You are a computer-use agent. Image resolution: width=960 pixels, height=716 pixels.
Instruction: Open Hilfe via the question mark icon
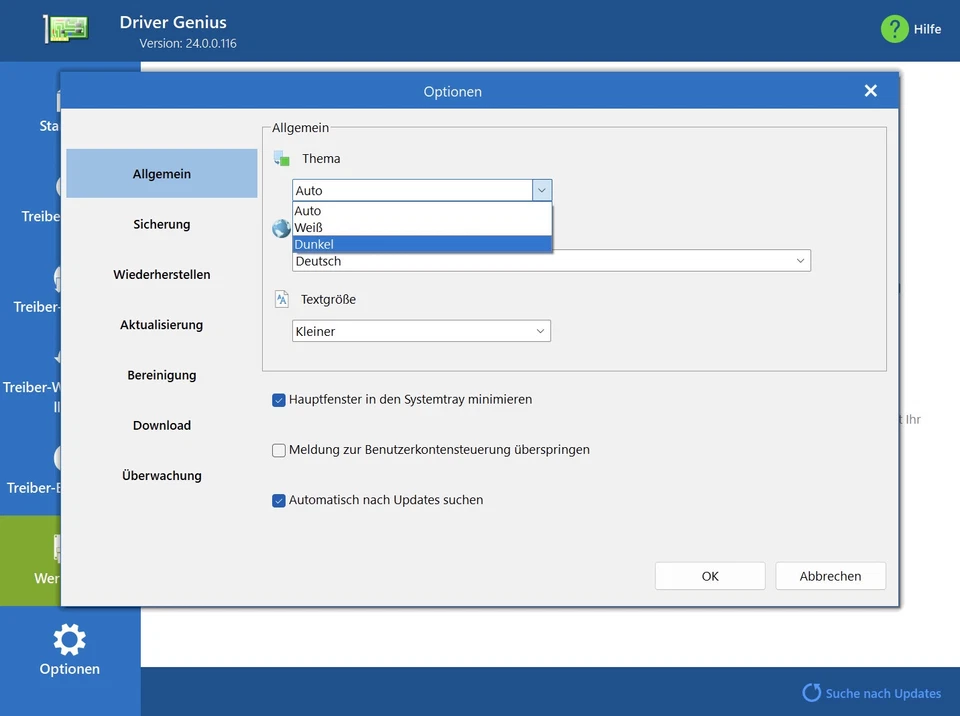pyautogui.click(x=895, y=29)
